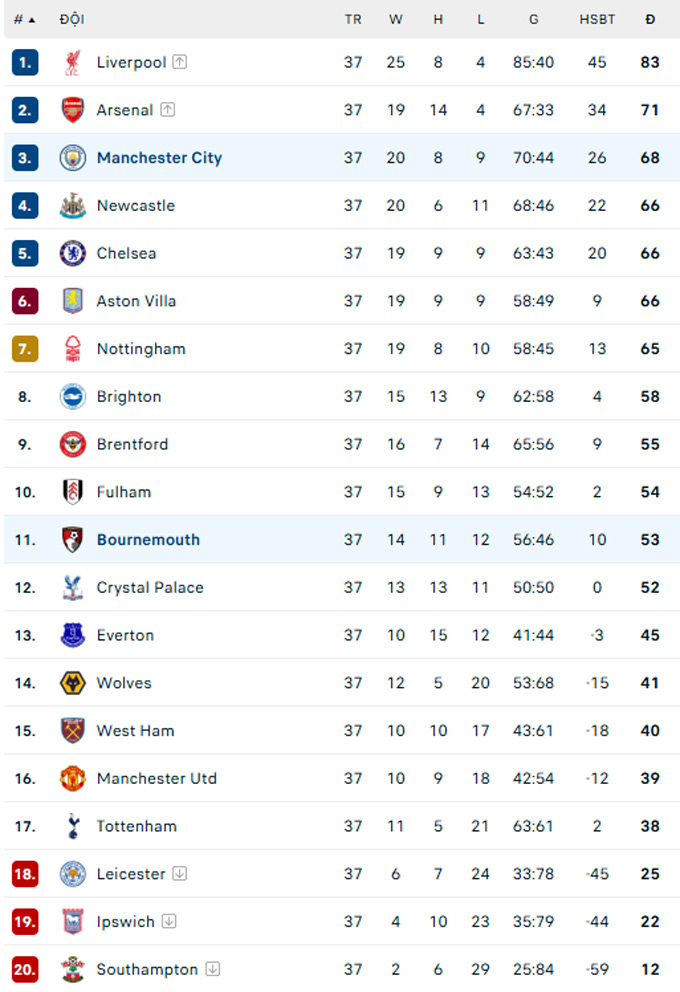Click the Tottenham club crest
The height and width of the screenshot is (992, 680).
(73, 826)
